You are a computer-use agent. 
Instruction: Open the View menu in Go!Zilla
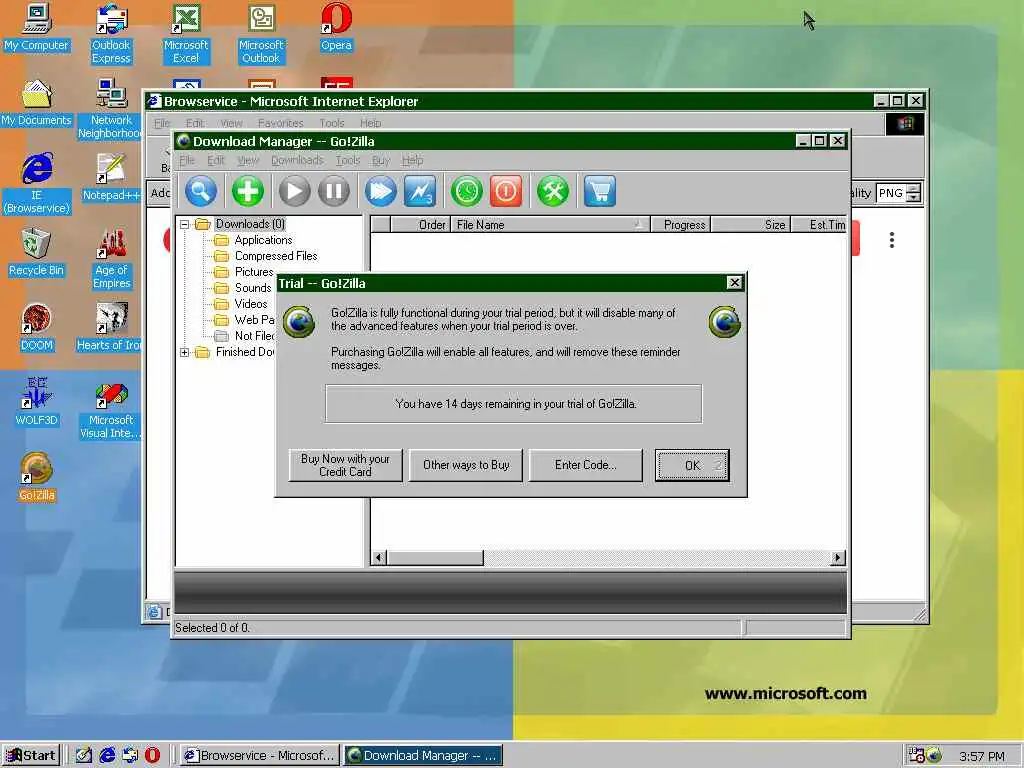tap(248, 161)
